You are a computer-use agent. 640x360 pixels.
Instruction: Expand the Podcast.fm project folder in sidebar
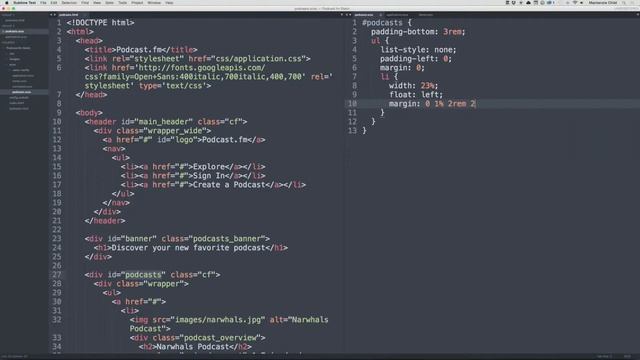(x=18, y=48)
